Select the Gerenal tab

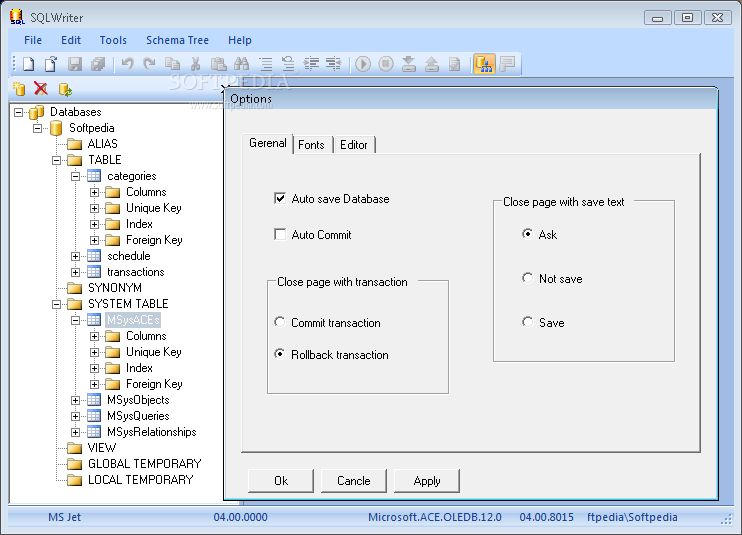268,143
